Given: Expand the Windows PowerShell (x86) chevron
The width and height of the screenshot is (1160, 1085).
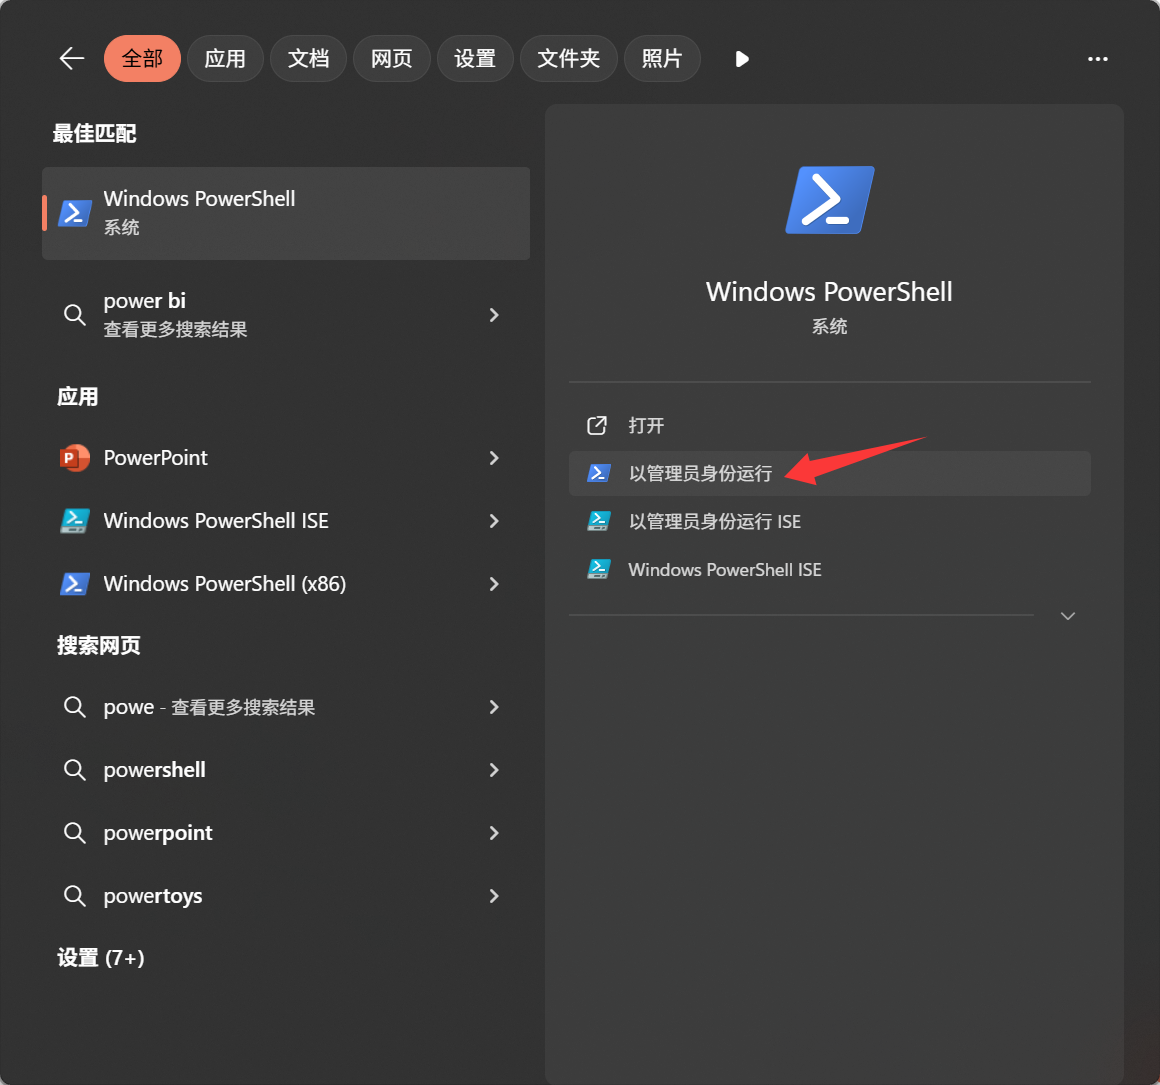Looking at the screenshot, I should coord(494,584).
